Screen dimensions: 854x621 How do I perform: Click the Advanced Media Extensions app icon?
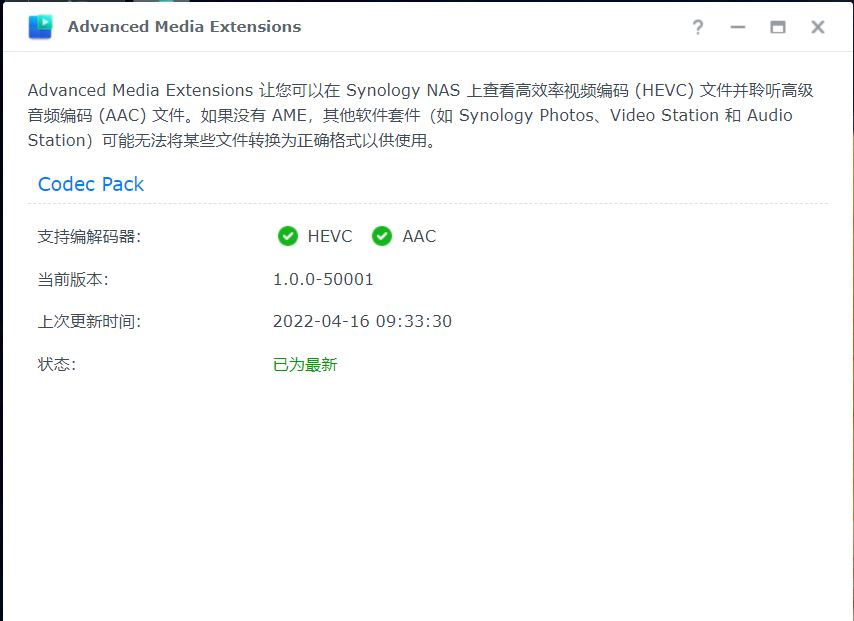[40, 27]
